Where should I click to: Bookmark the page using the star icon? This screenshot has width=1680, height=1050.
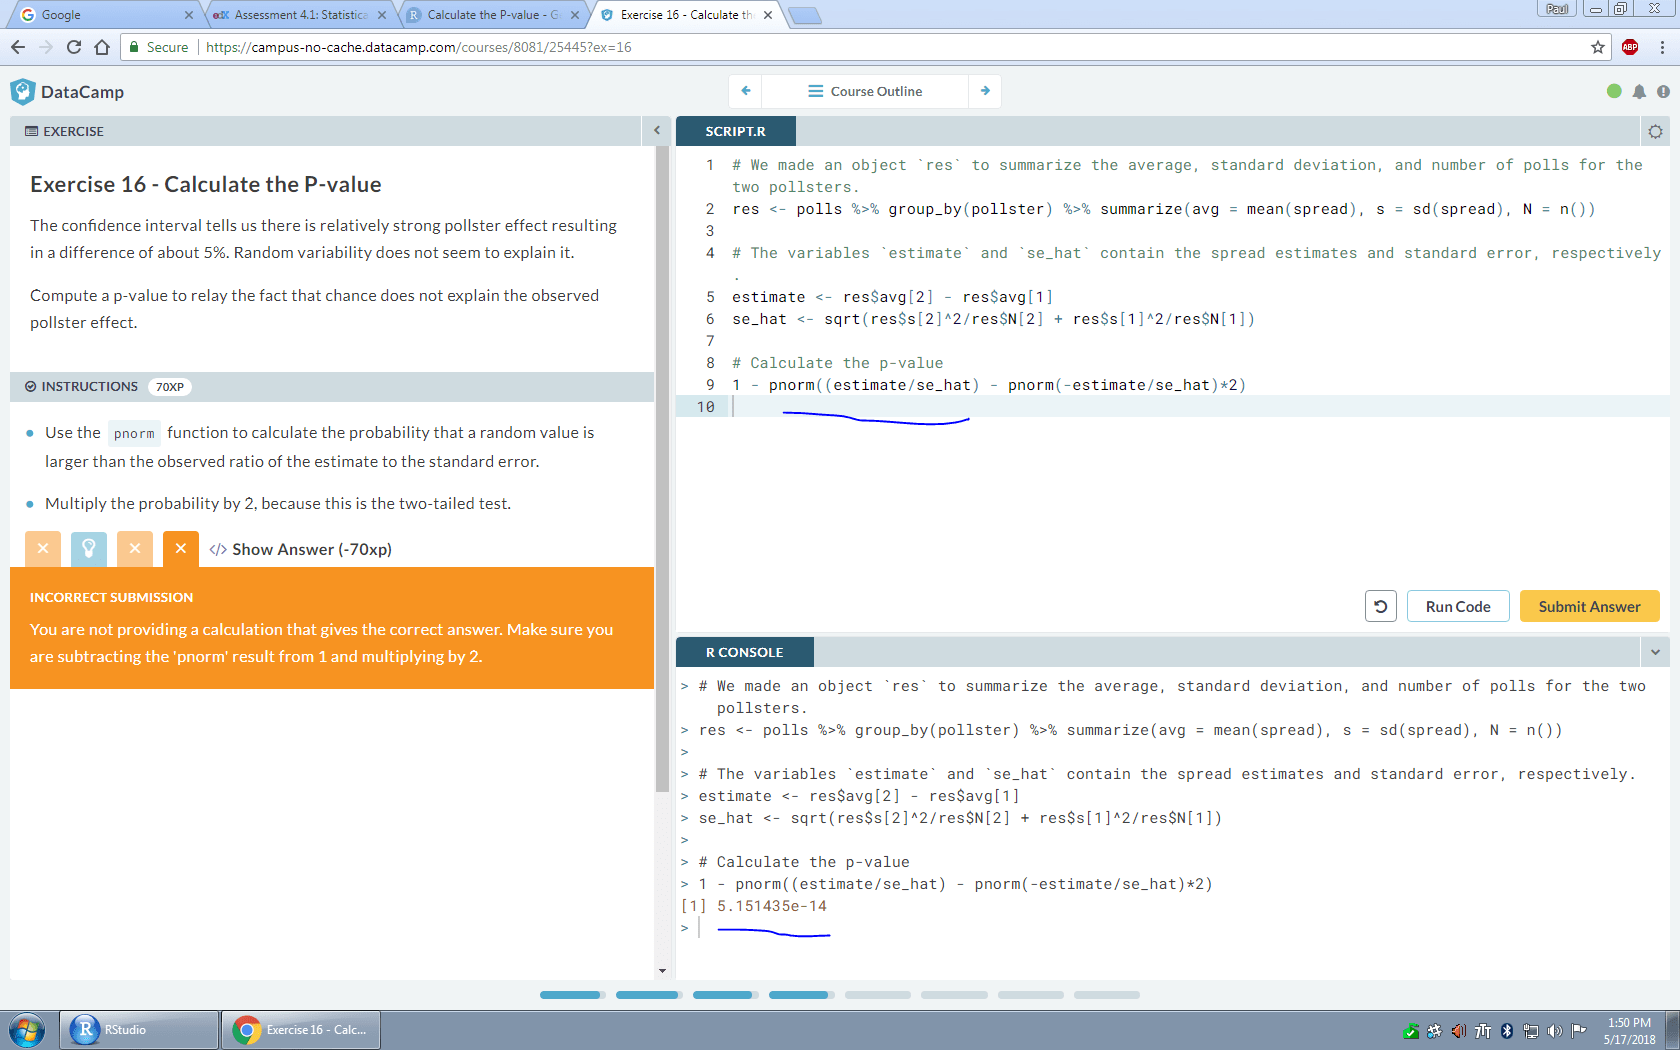(x=1597, y=46)
